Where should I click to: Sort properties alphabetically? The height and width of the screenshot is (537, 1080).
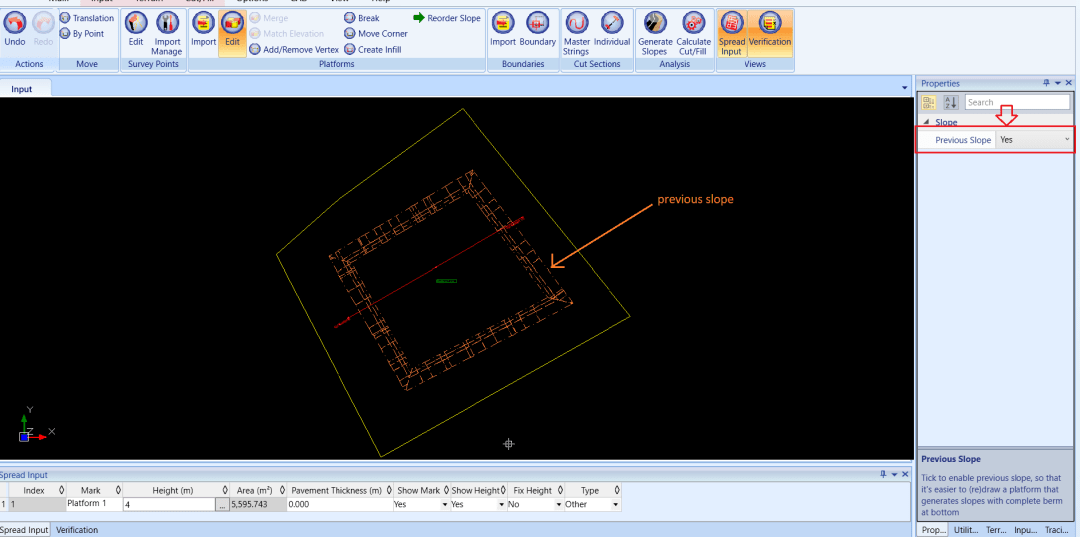click(x=951, y=103)
